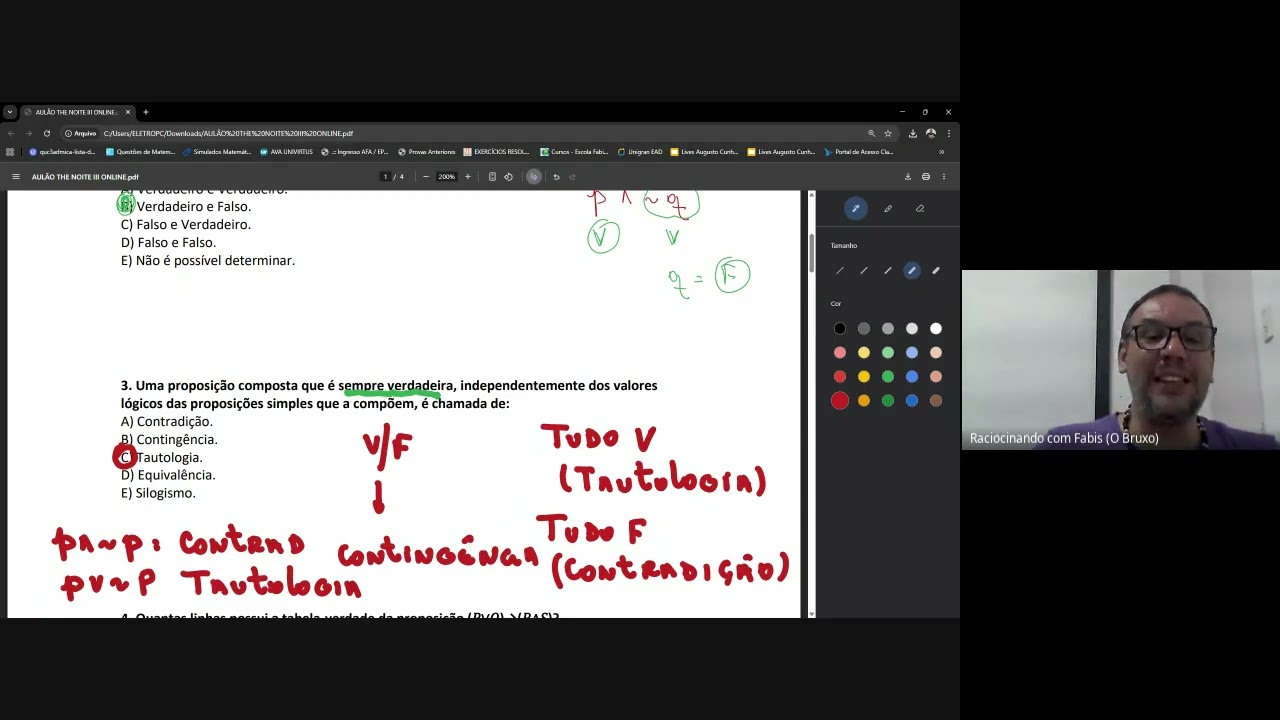
Task: Open Questões de Matem... bookmark
Action: pyautogui.click(x=140, y=152)
